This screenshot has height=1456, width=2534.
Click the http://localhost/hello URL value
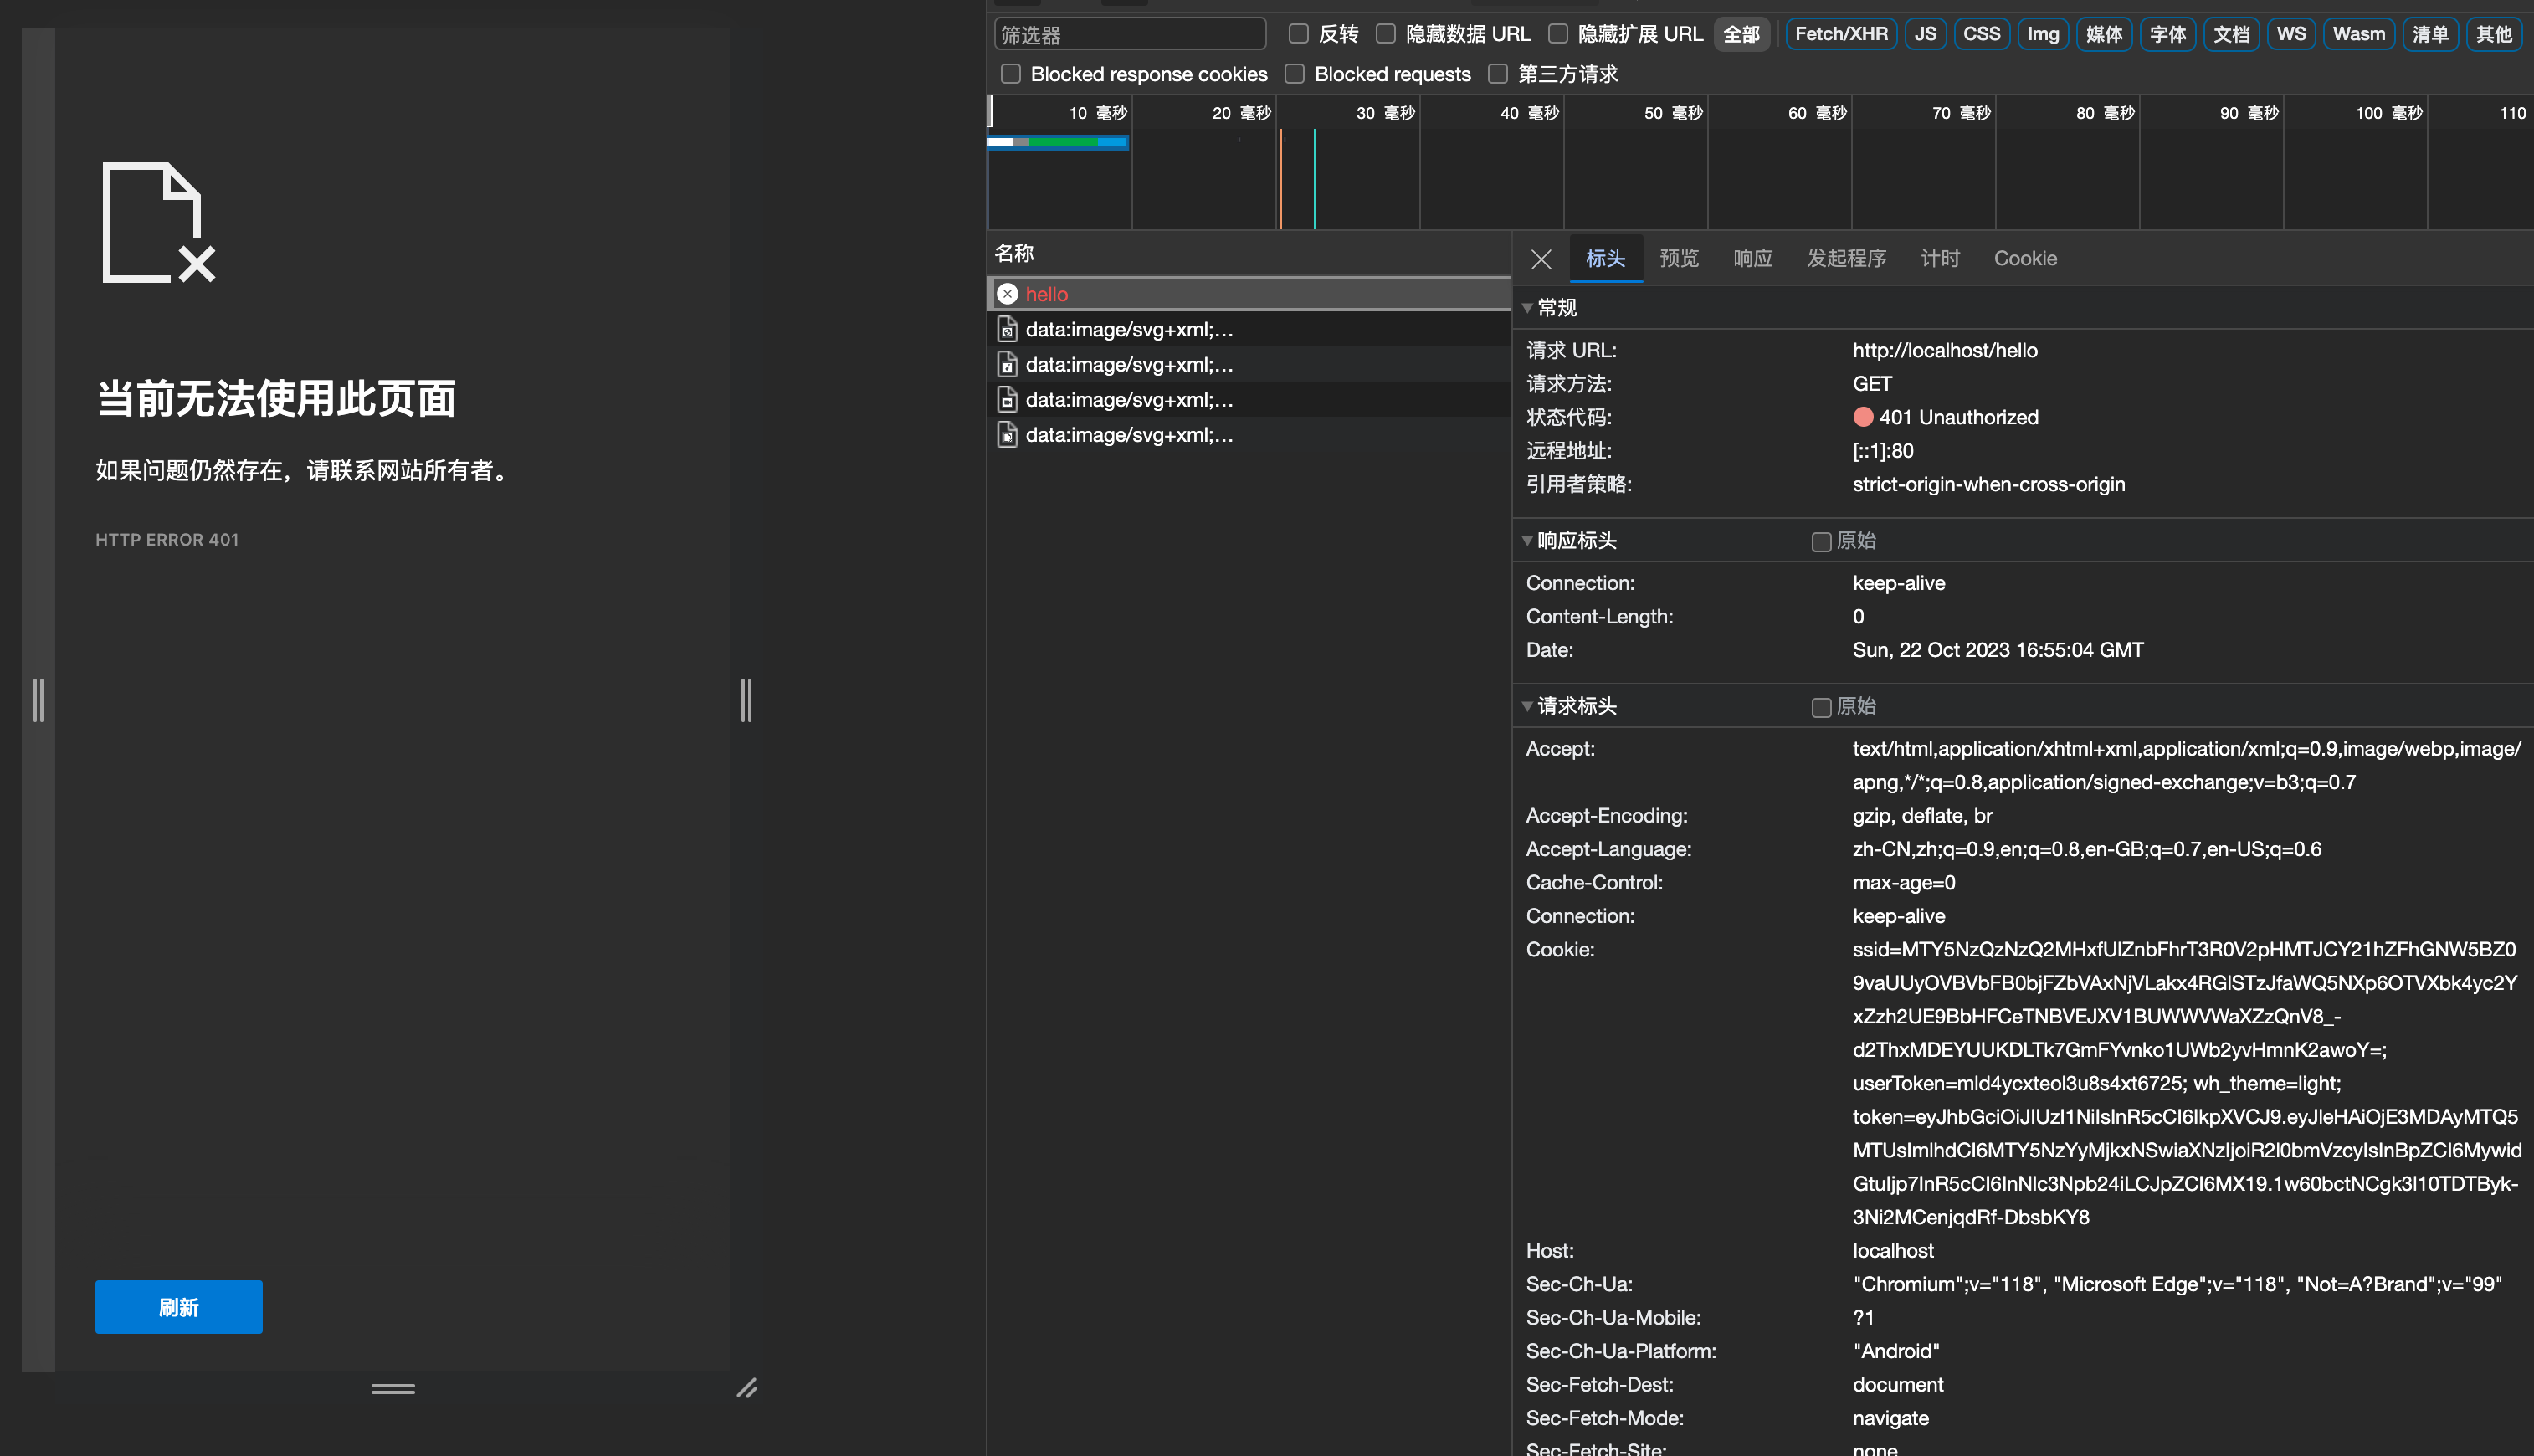point(1945,350)
